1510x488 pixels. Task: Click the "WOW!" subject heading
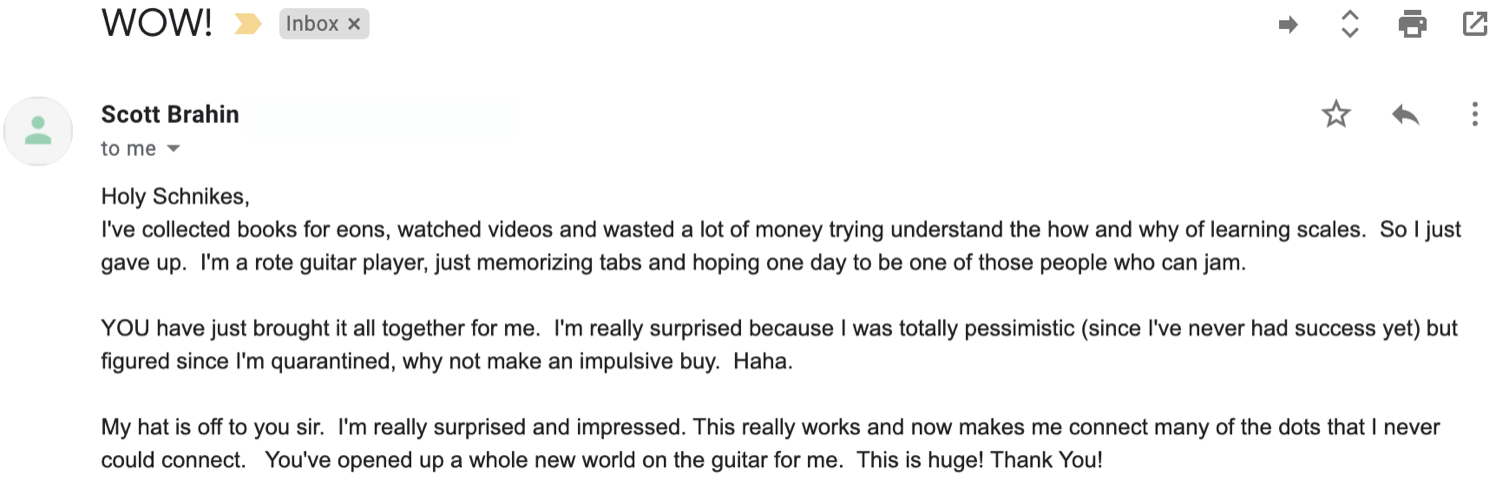click(156, 23)
